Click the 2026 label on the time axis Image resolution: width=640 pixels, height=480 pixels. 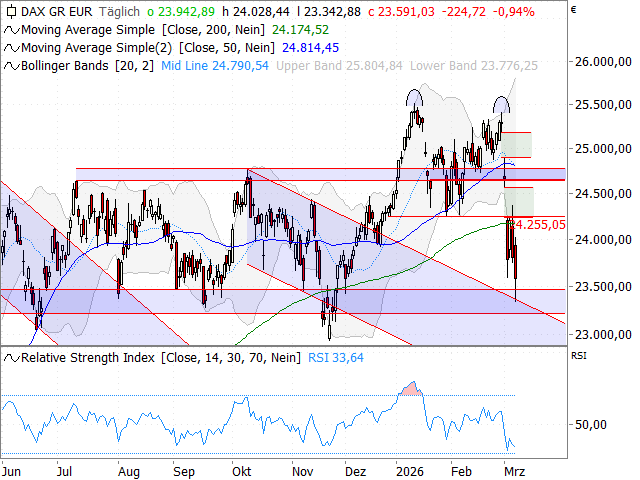pyautogui.click(x=410, y=471)
